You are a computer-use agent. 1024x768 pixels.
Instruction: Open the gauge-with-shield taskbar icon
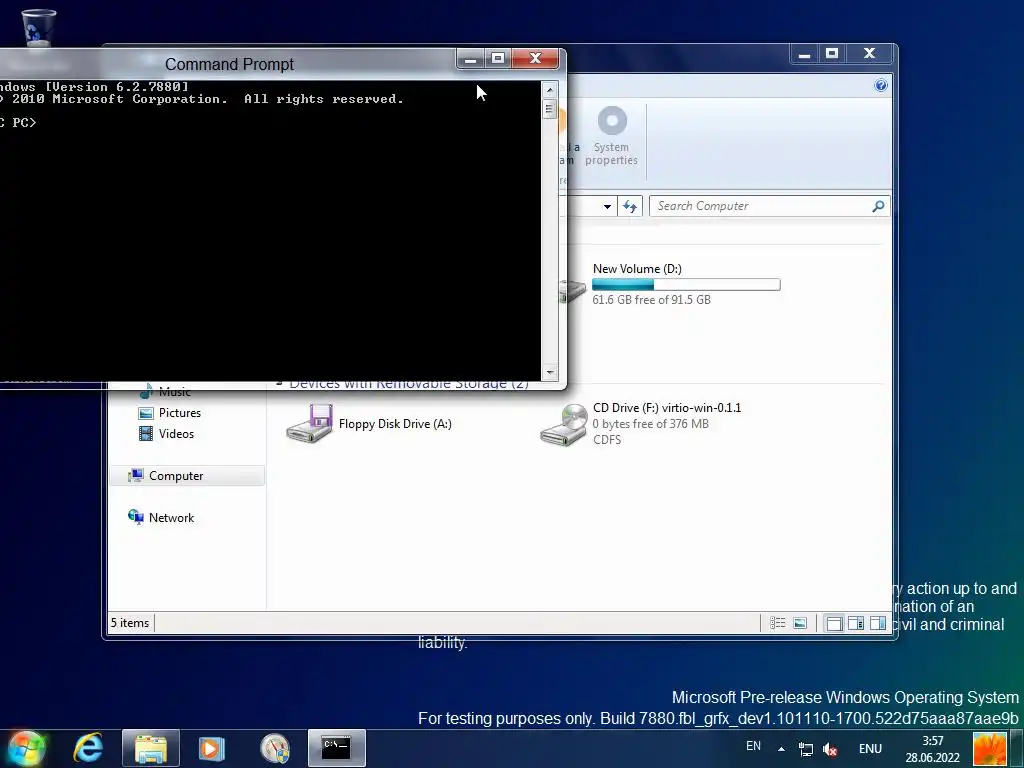point(274,748)
